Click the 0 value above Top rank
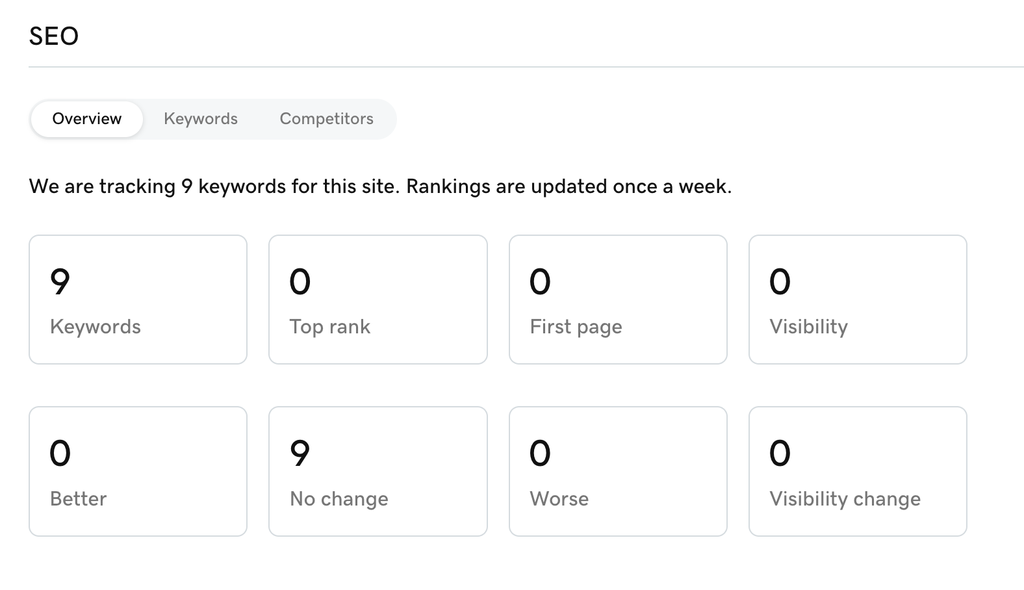The height and width of the screenshot is (590, 1024). pyautogui.click(x=300, y=282)
